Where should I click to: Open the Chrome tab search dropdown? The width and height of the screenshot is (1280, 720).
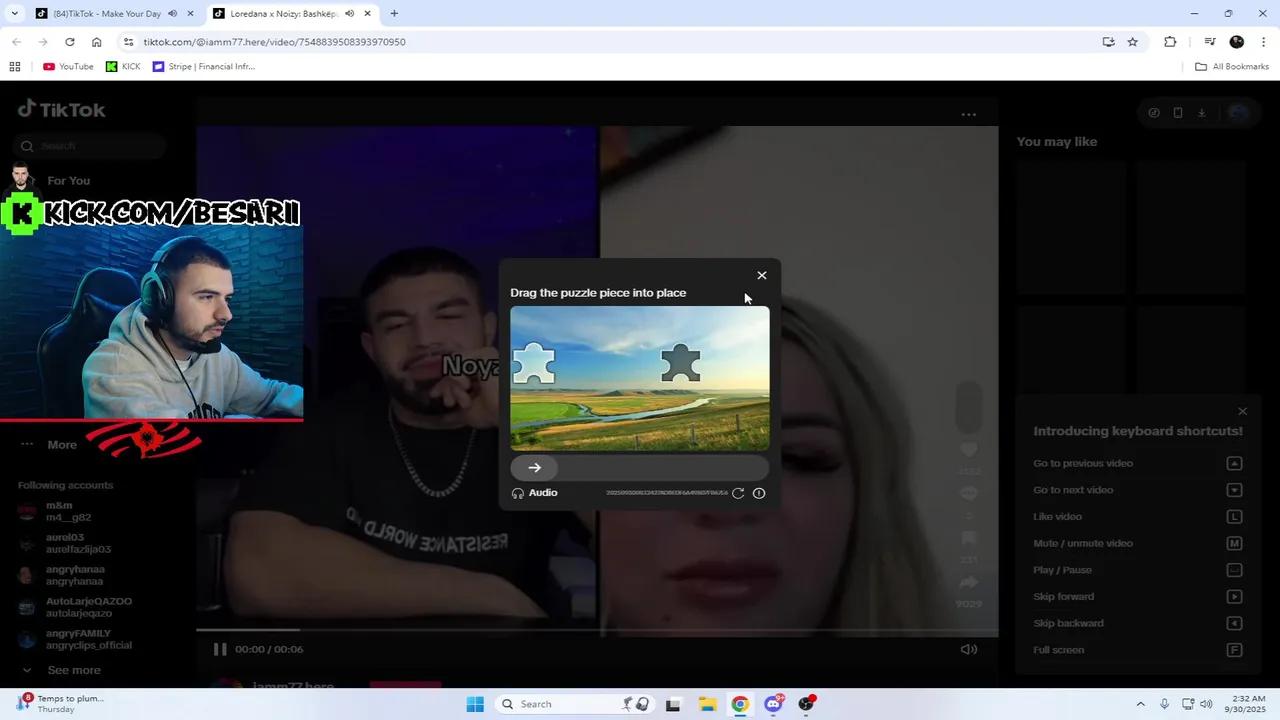pyautogui.click(x=15, y=14)
